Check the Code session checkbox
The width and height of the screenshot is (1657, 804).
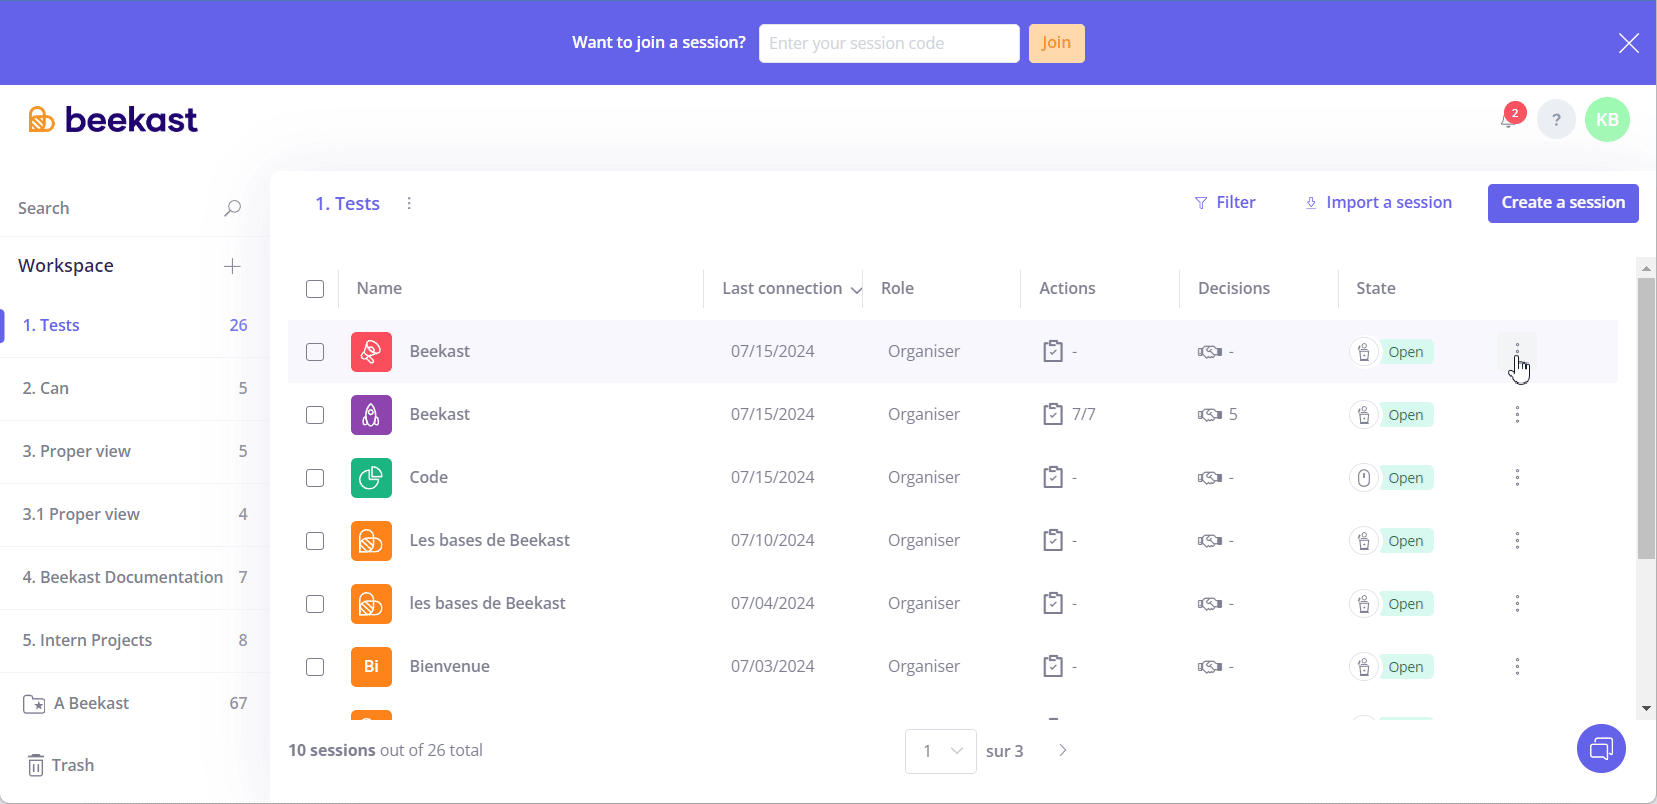click(x=315, y=478)
